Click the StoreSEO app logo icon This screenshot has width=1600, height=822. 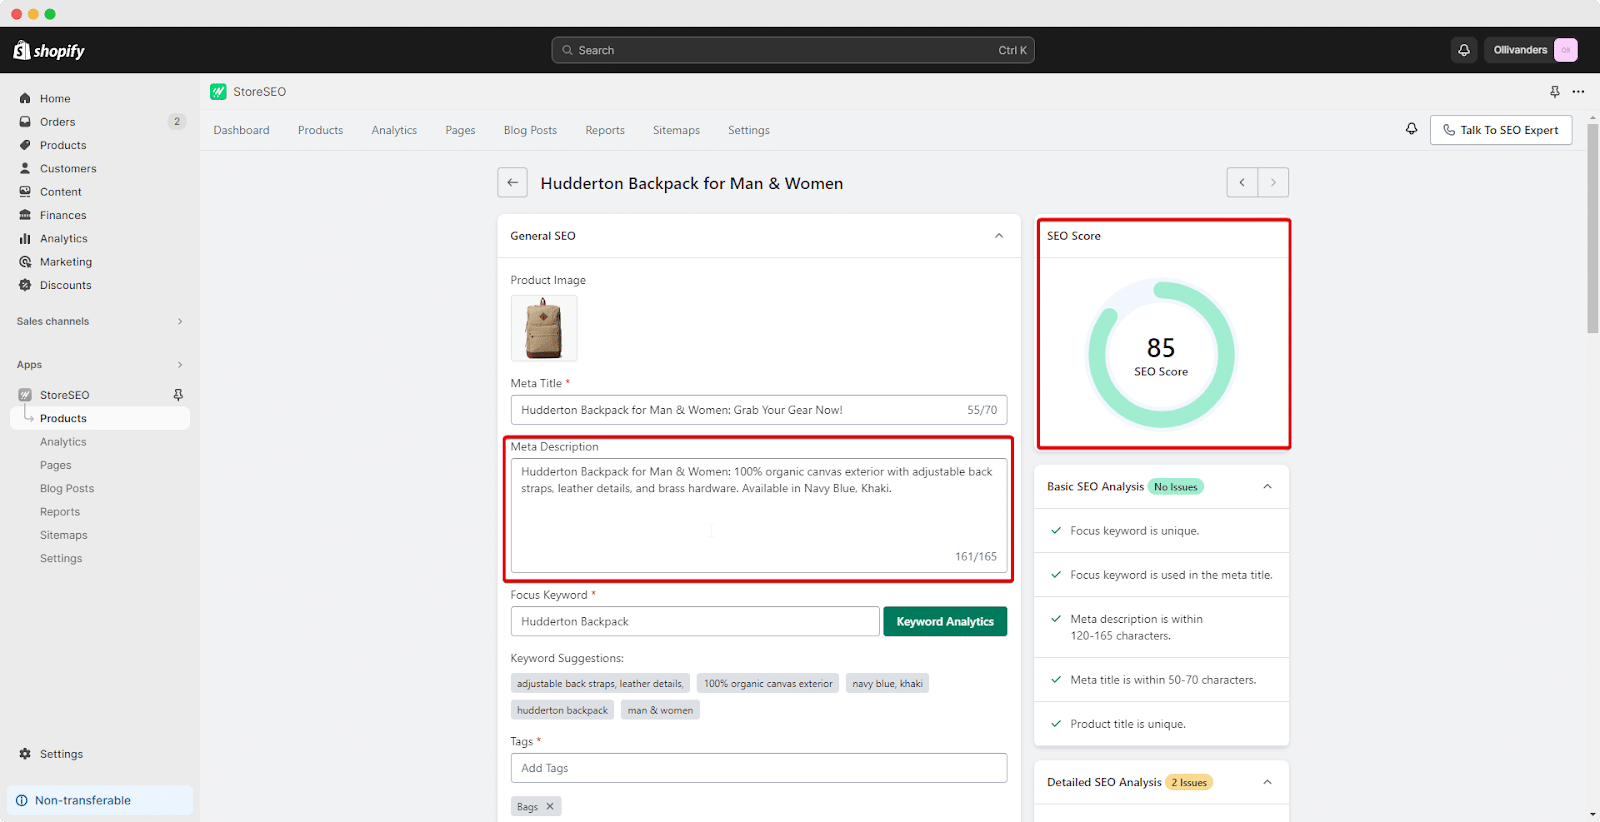tap(218, 92)
